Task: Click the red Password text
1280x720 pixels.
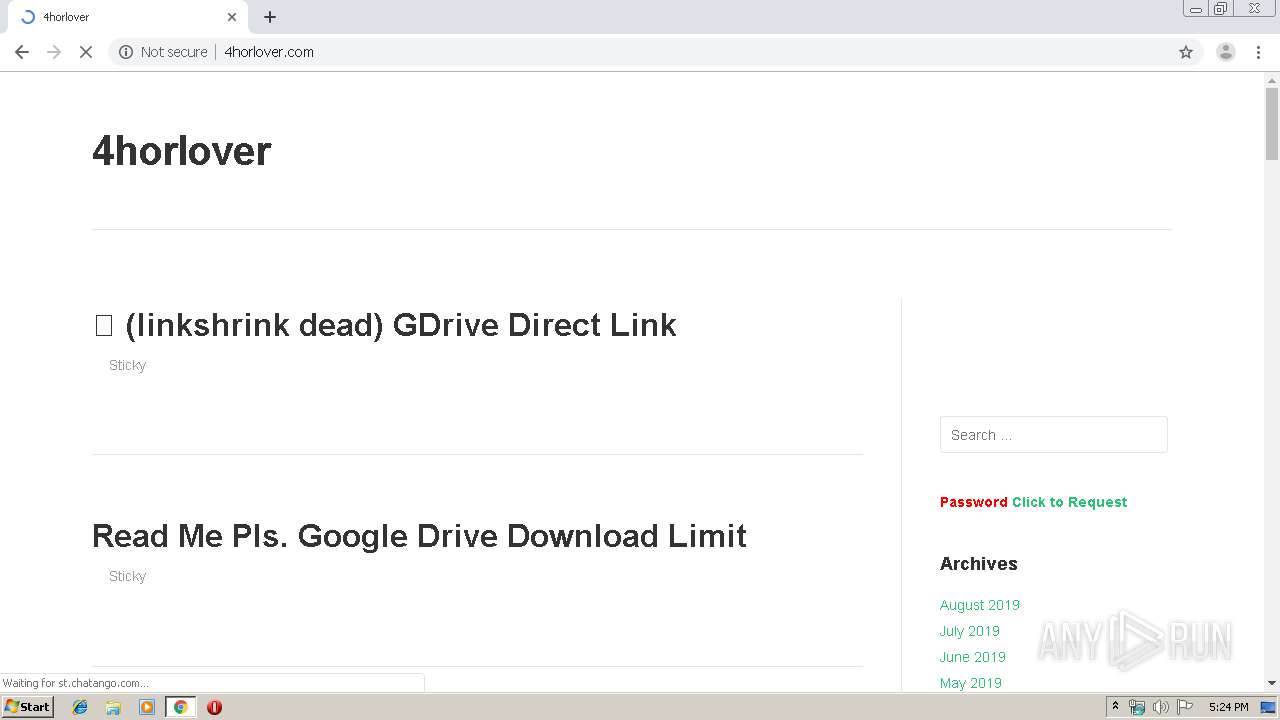Action: [973, 502]
